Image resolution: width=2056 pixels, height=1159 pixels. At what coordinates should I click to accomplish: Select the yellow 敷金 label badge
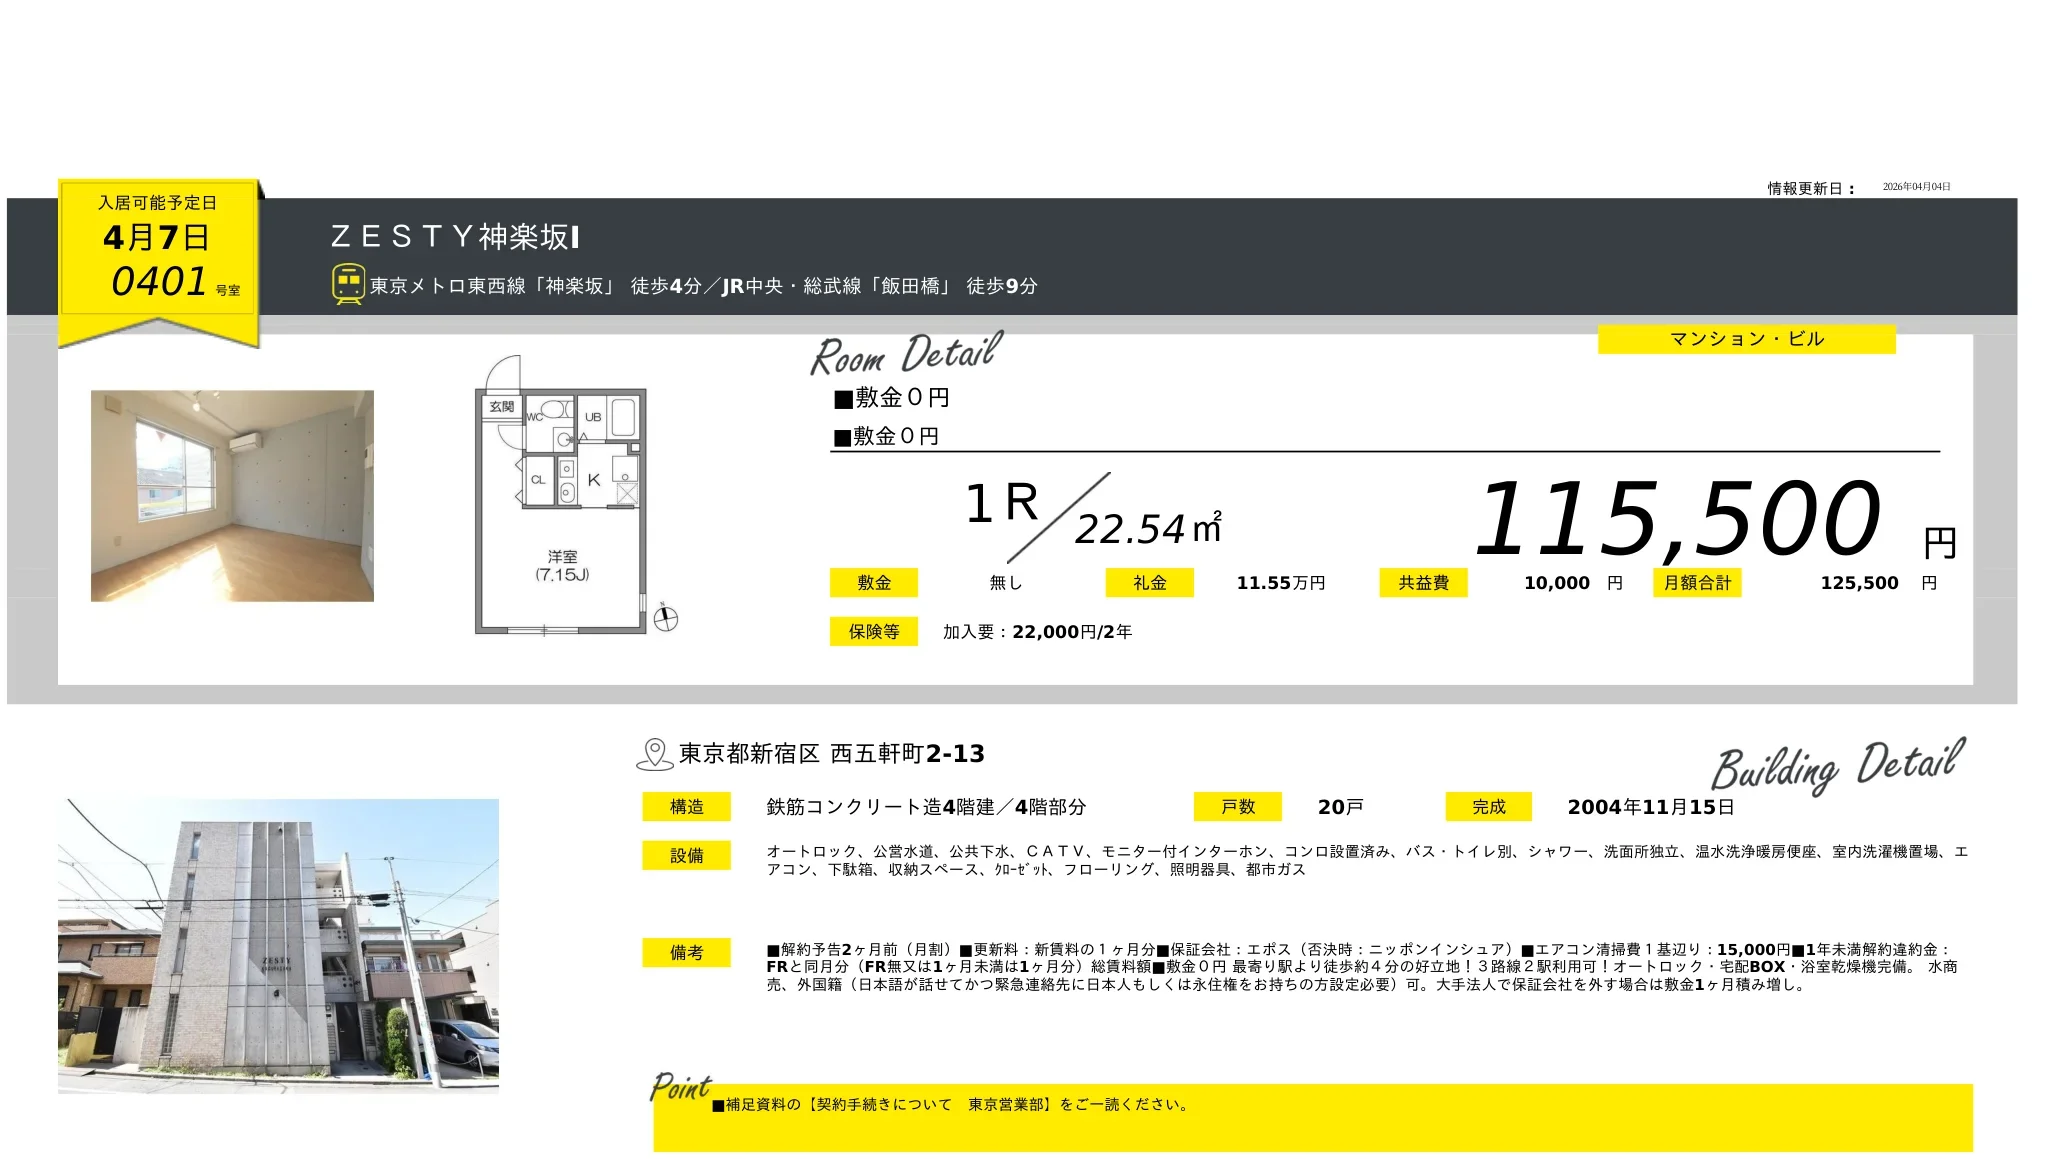(x=874, y=582)
